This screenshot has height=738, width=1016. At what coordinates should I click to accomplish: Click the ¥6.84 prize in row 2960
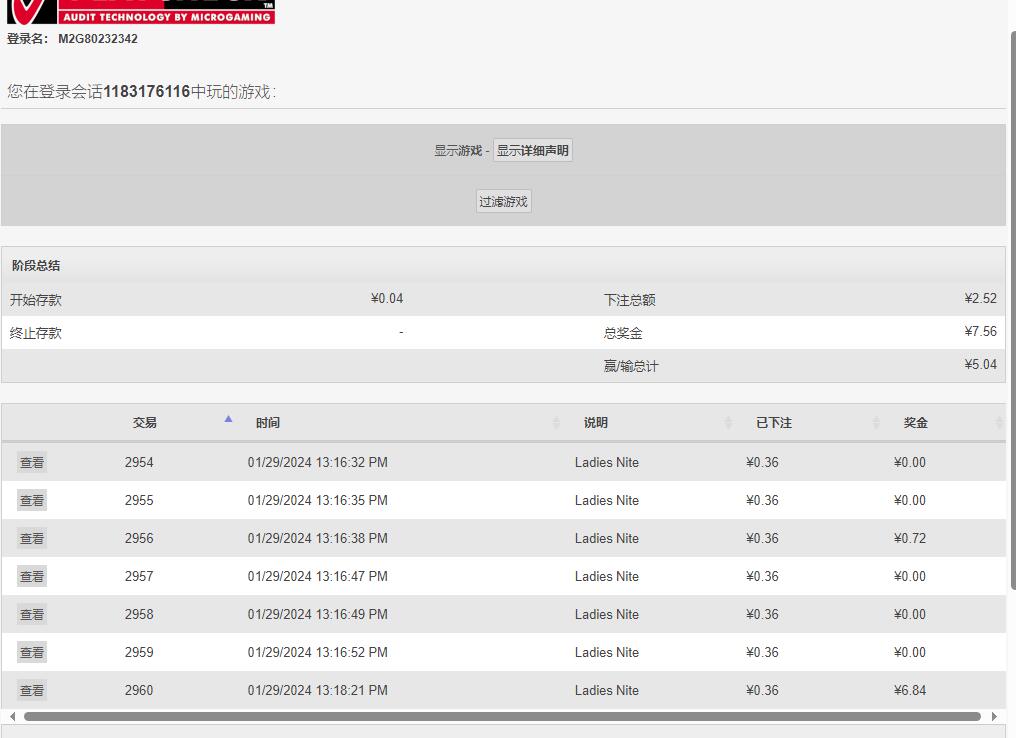pos(910,691)
